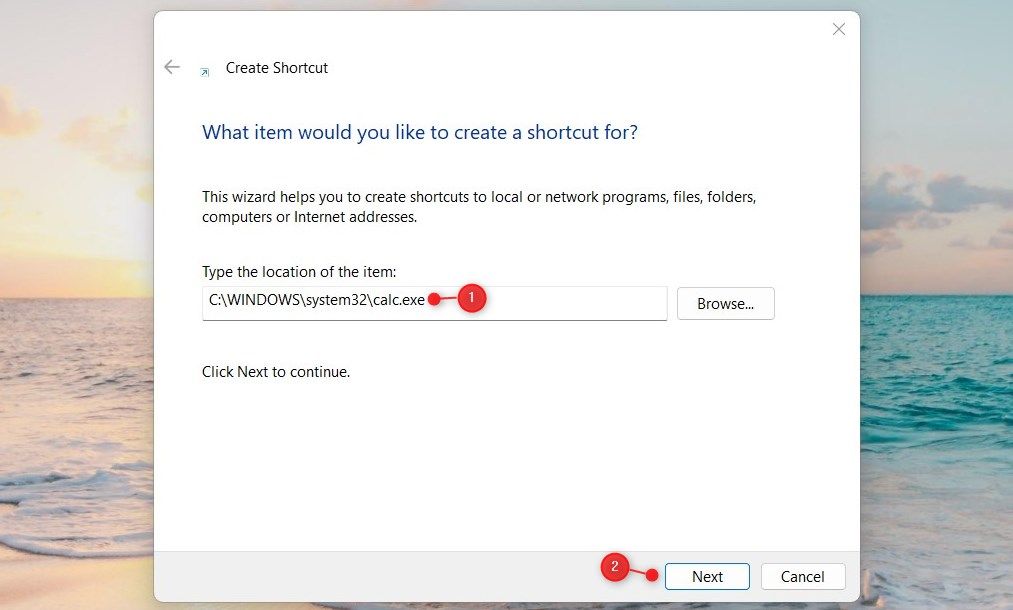This screenshot has height=610, width=1013.
Task: Dismiss the wizard with the Cancel button
Action: coord(802,576)
